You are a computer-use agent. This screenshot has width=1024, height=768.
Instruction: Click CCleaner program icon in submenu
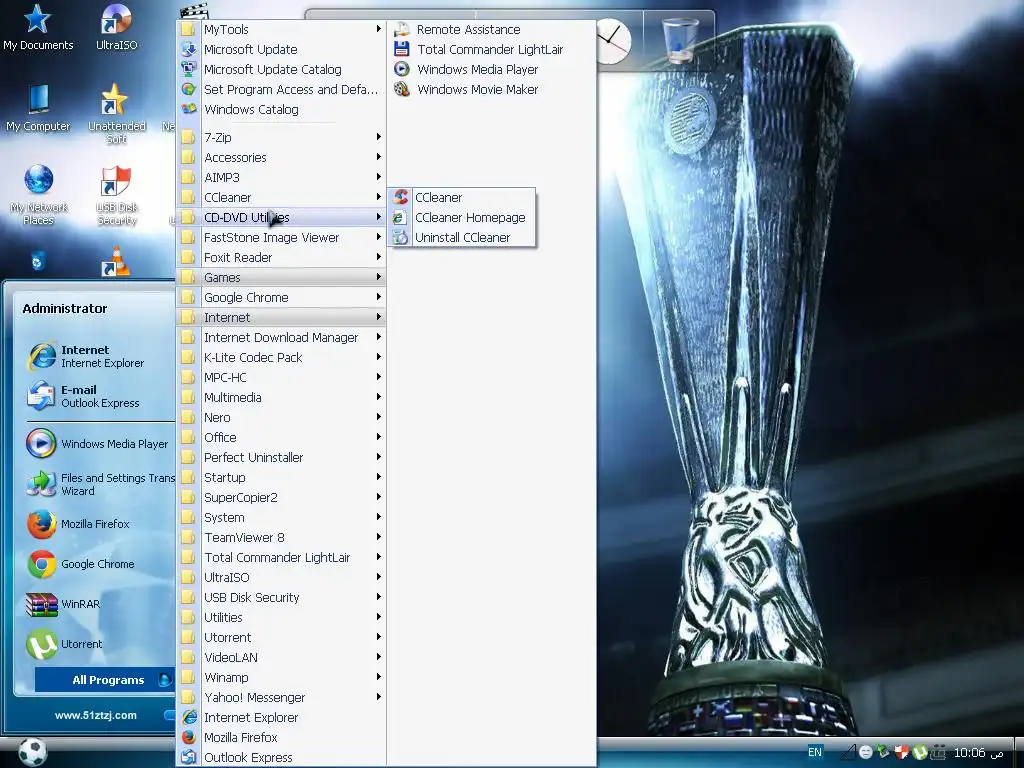(401, 197)
